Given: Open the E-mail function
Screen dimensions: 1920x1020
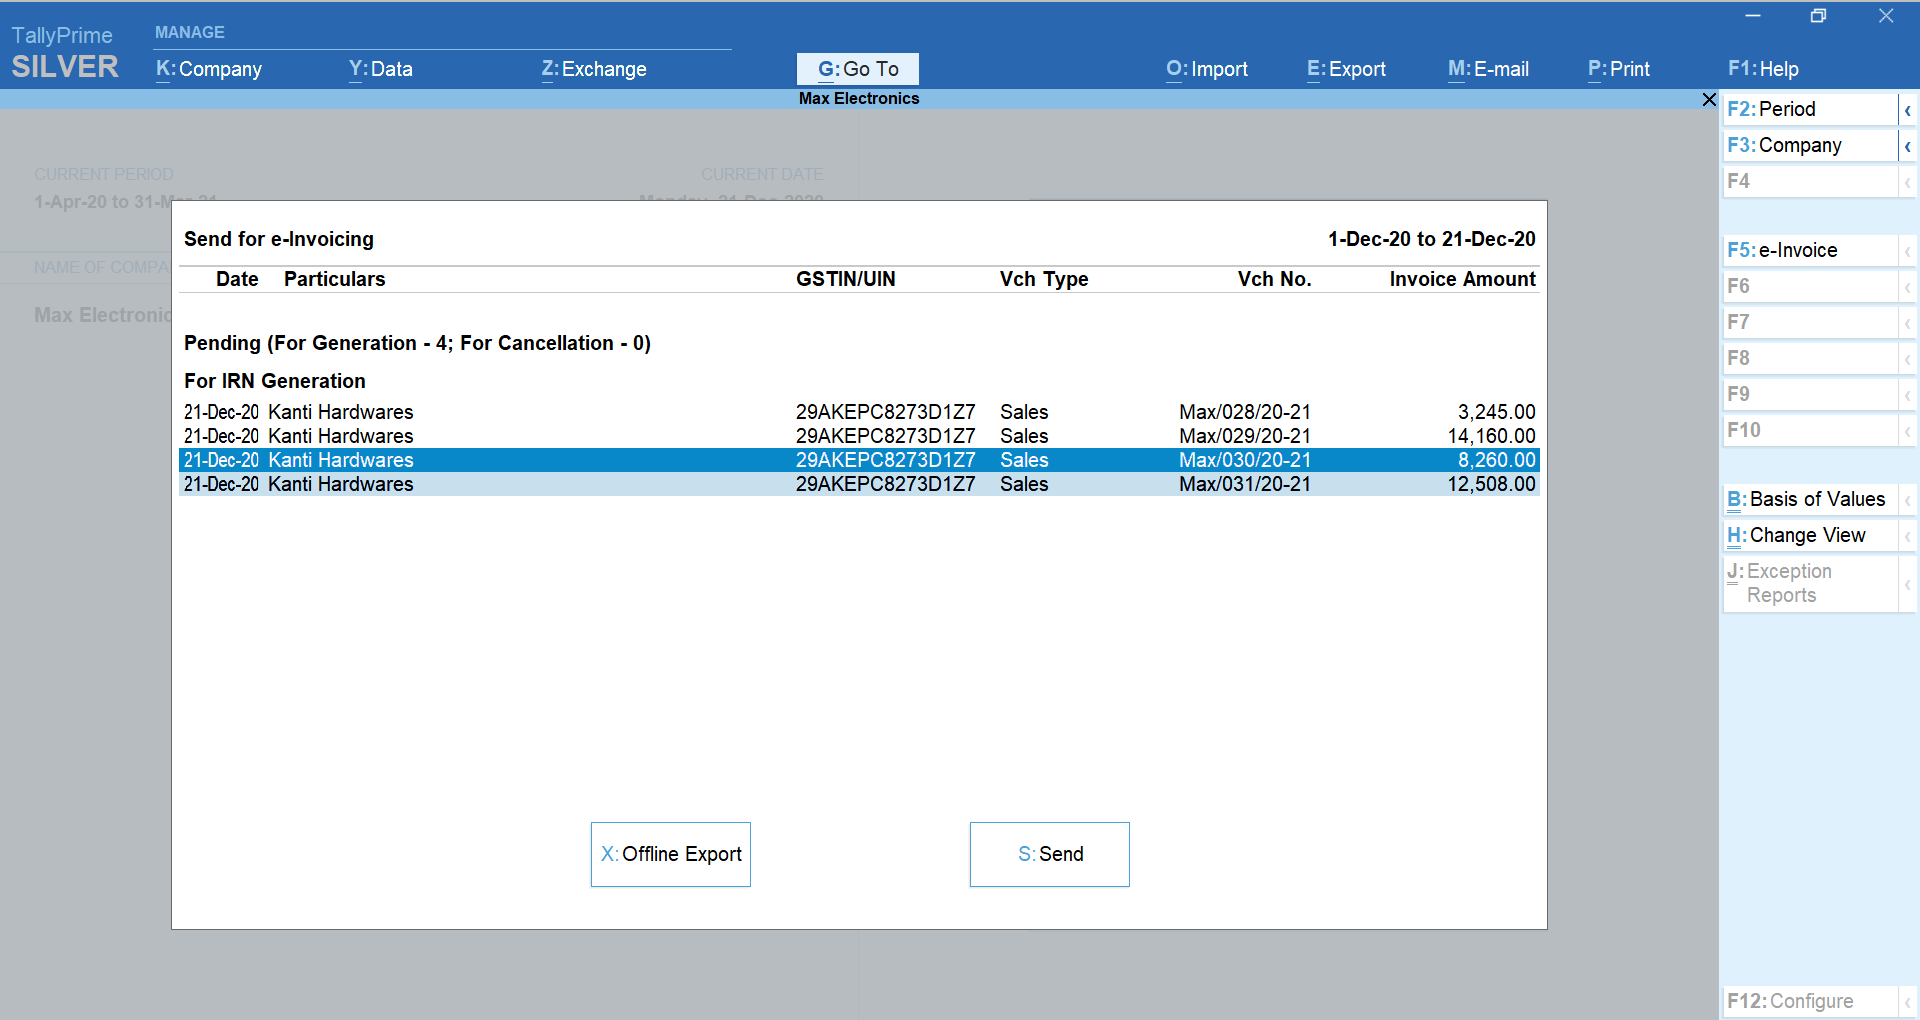Looking at the screenshot, I should (1487, 68).
